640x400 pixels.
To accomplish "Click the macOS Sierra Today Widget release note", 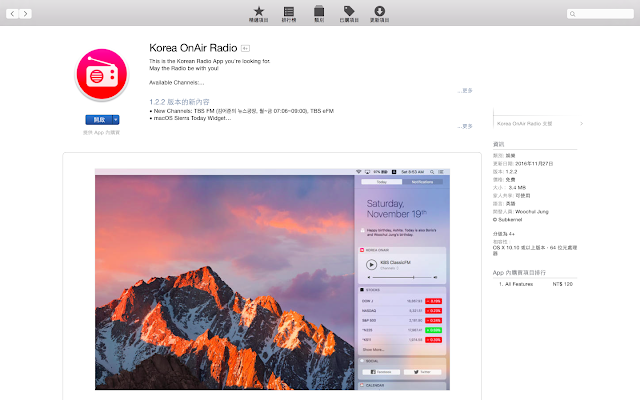I will click(190, 118).
